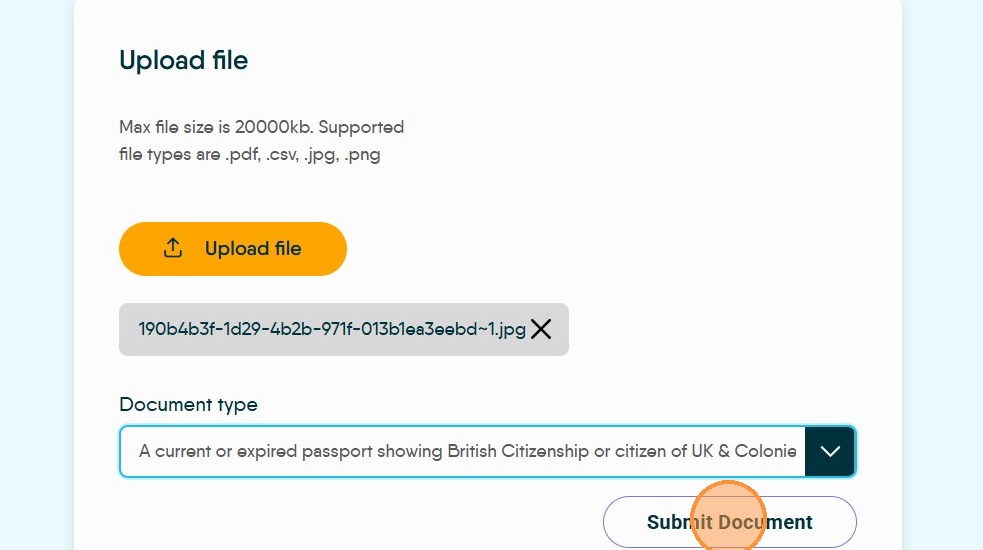Click the Upload file section heading
Image resolution: width=983 pixels, height=550 pixels.
(183, 60)
